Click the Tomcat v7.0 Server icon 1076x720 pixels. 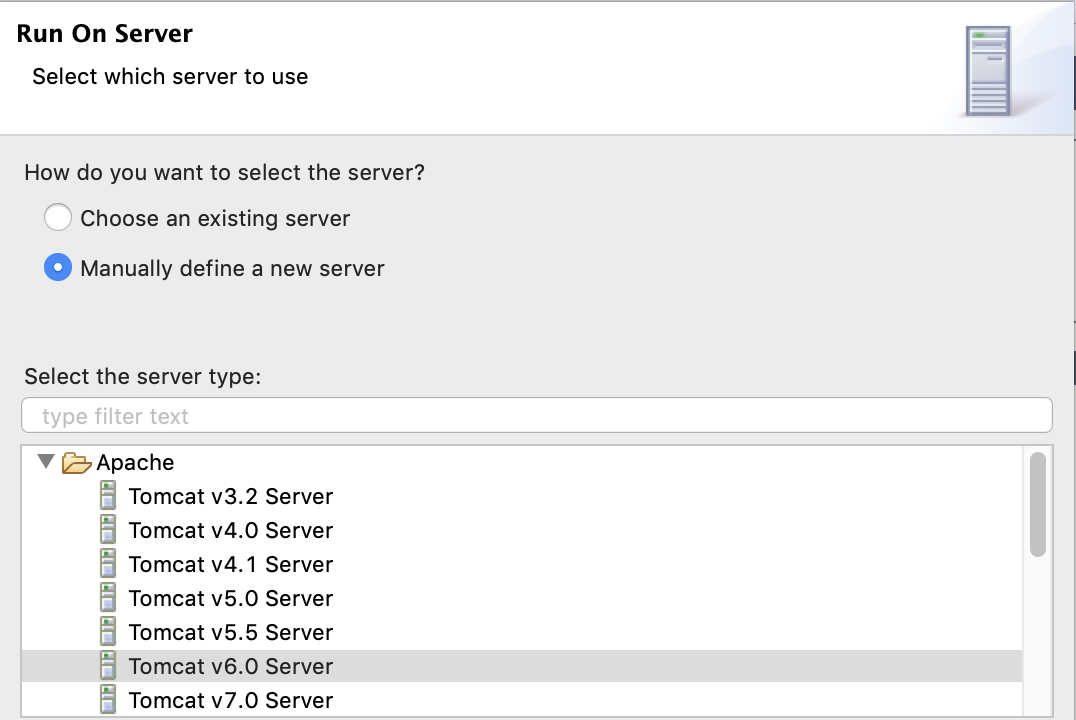click(108, 699)
